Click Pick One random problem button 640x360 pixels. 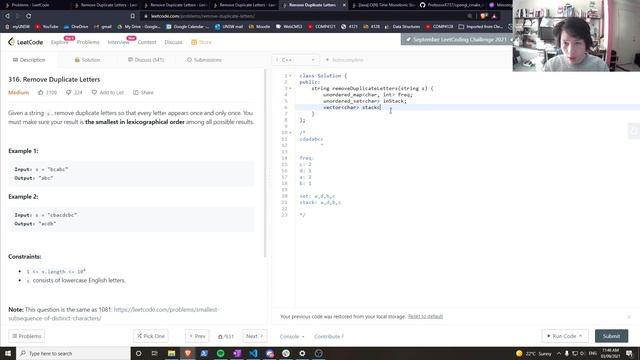coord(151,336)
